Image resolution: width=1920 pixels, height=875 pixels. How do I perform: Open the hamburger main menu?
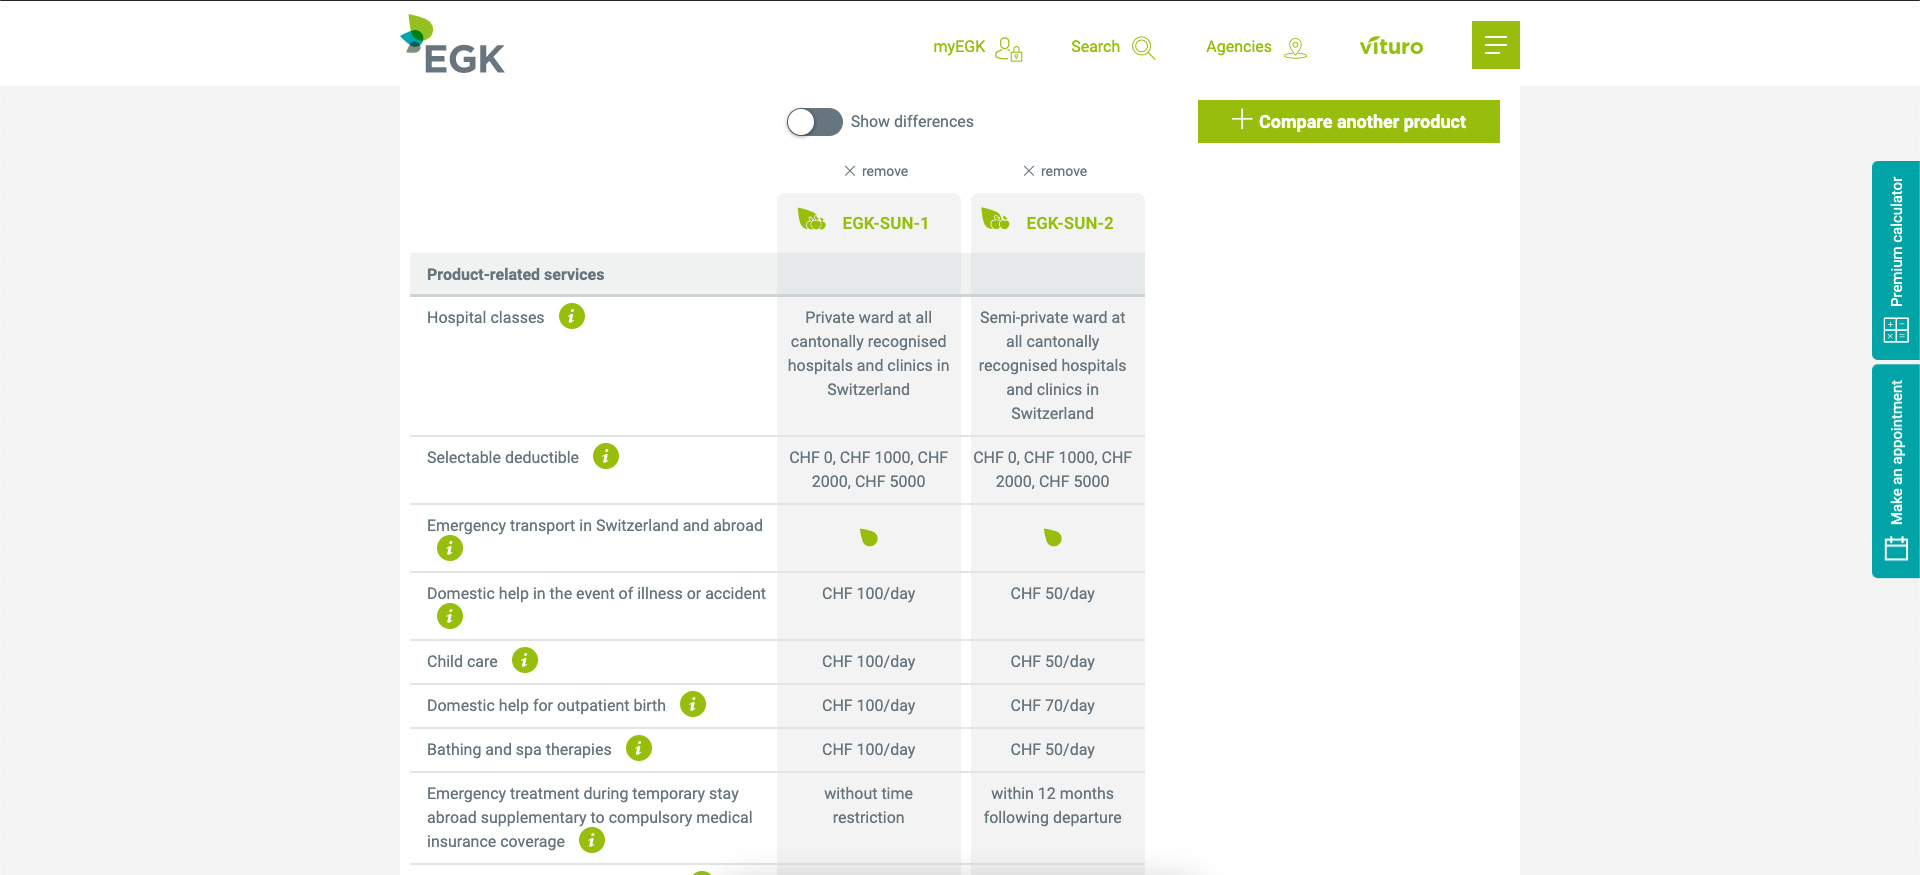[x=1496, y=45]
